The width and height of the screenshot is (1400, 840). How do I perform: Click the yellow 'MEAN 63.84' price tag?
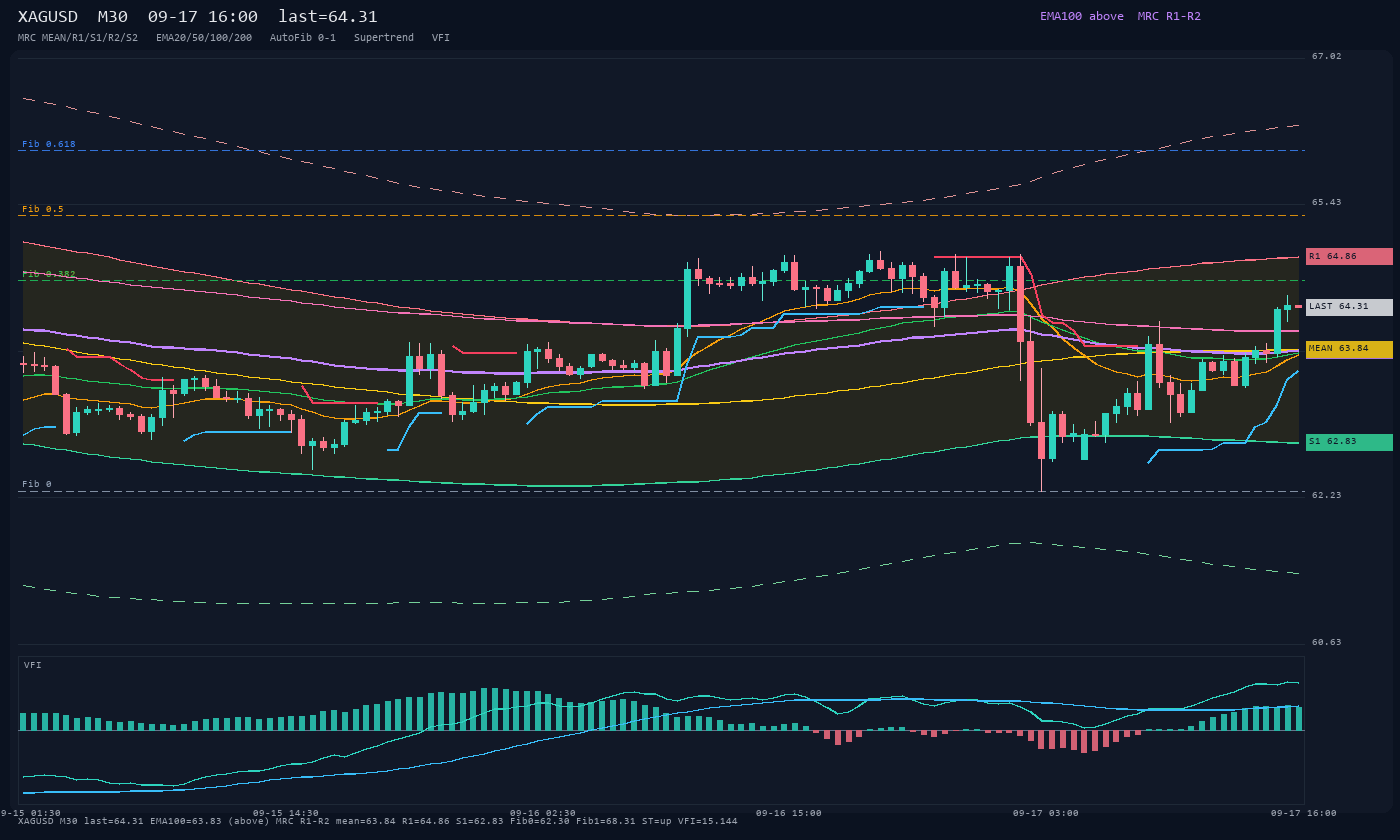point(1349,349)
